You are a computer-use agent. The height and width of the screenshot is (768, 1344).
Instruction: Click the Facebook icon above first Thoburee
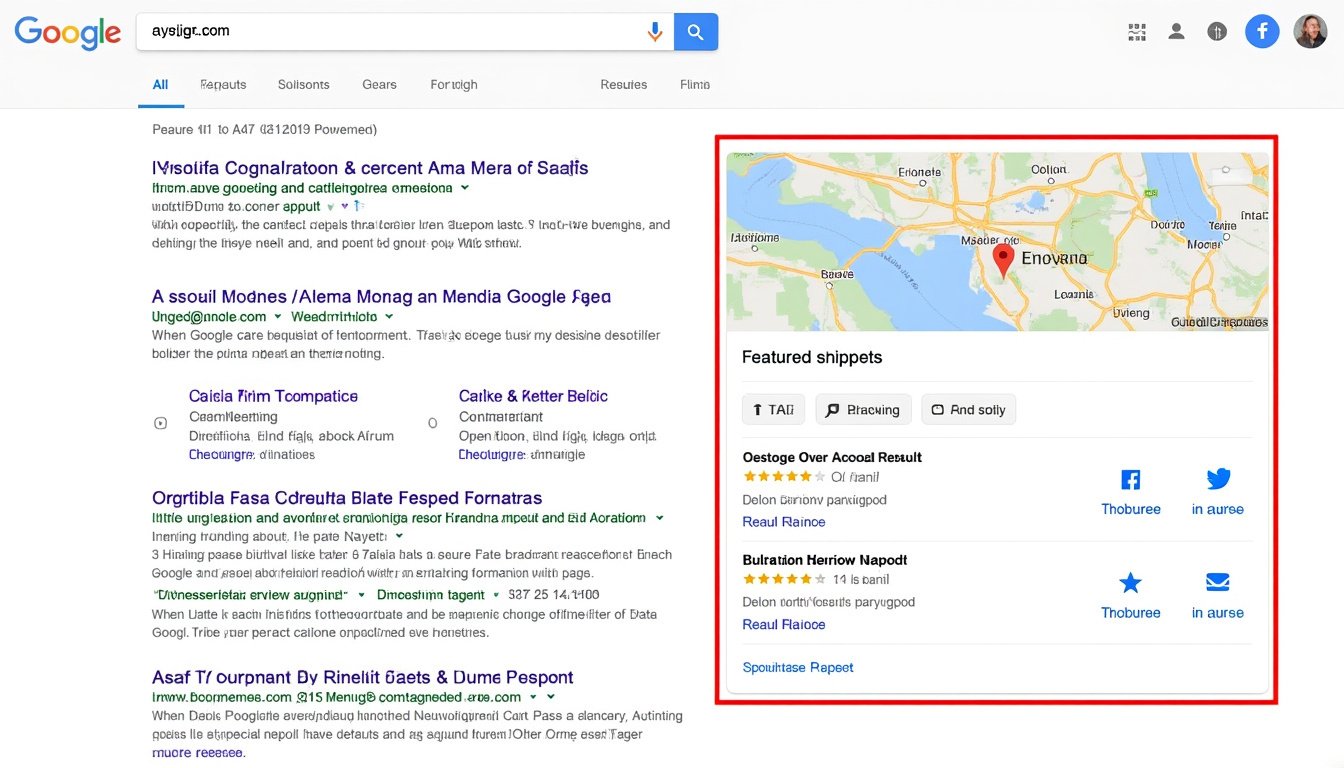(x=1131, y=479)
